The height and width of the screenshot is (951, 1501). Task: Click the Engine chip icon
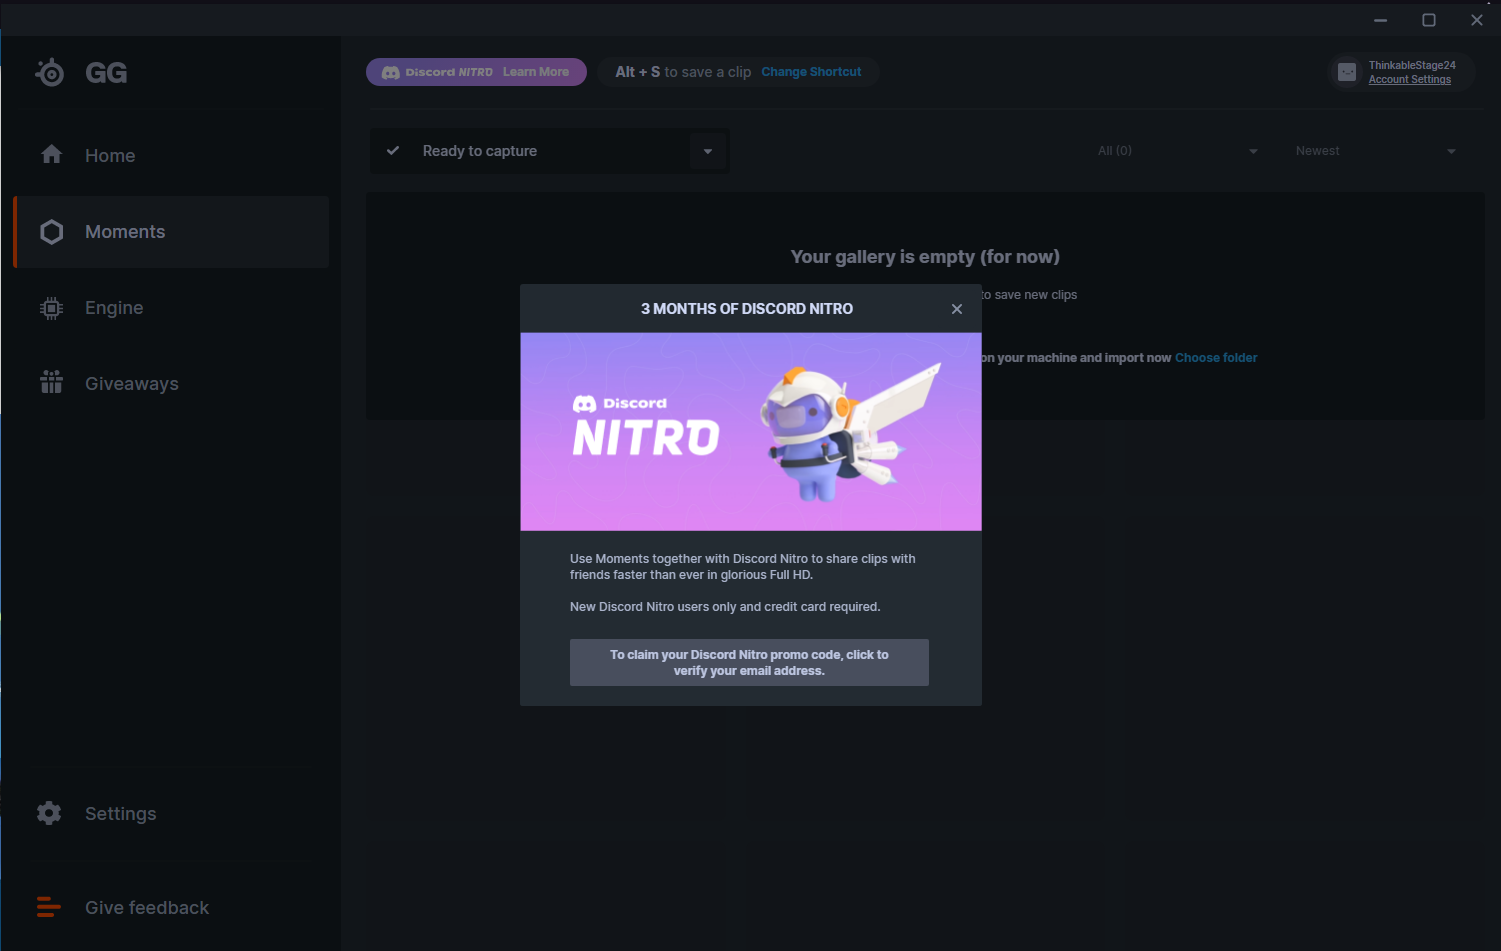point(52,308)
